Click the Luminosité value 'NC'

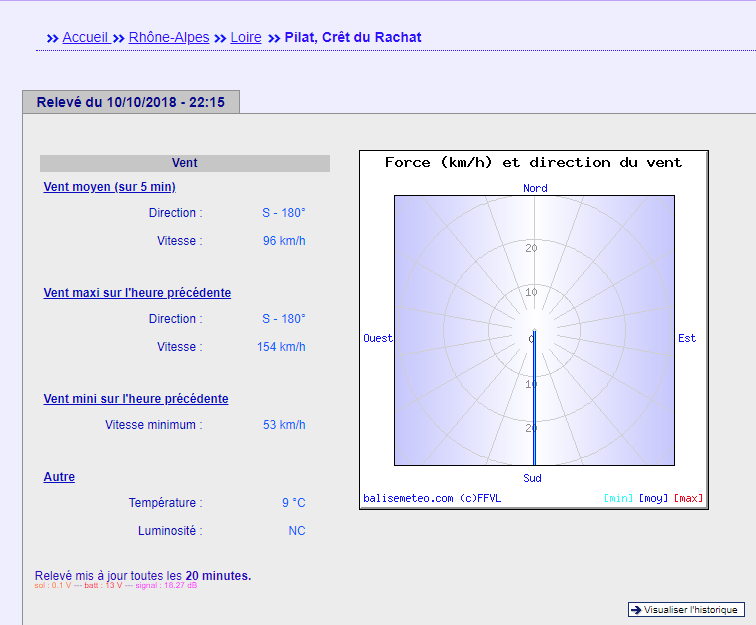(x=297, y=531)
